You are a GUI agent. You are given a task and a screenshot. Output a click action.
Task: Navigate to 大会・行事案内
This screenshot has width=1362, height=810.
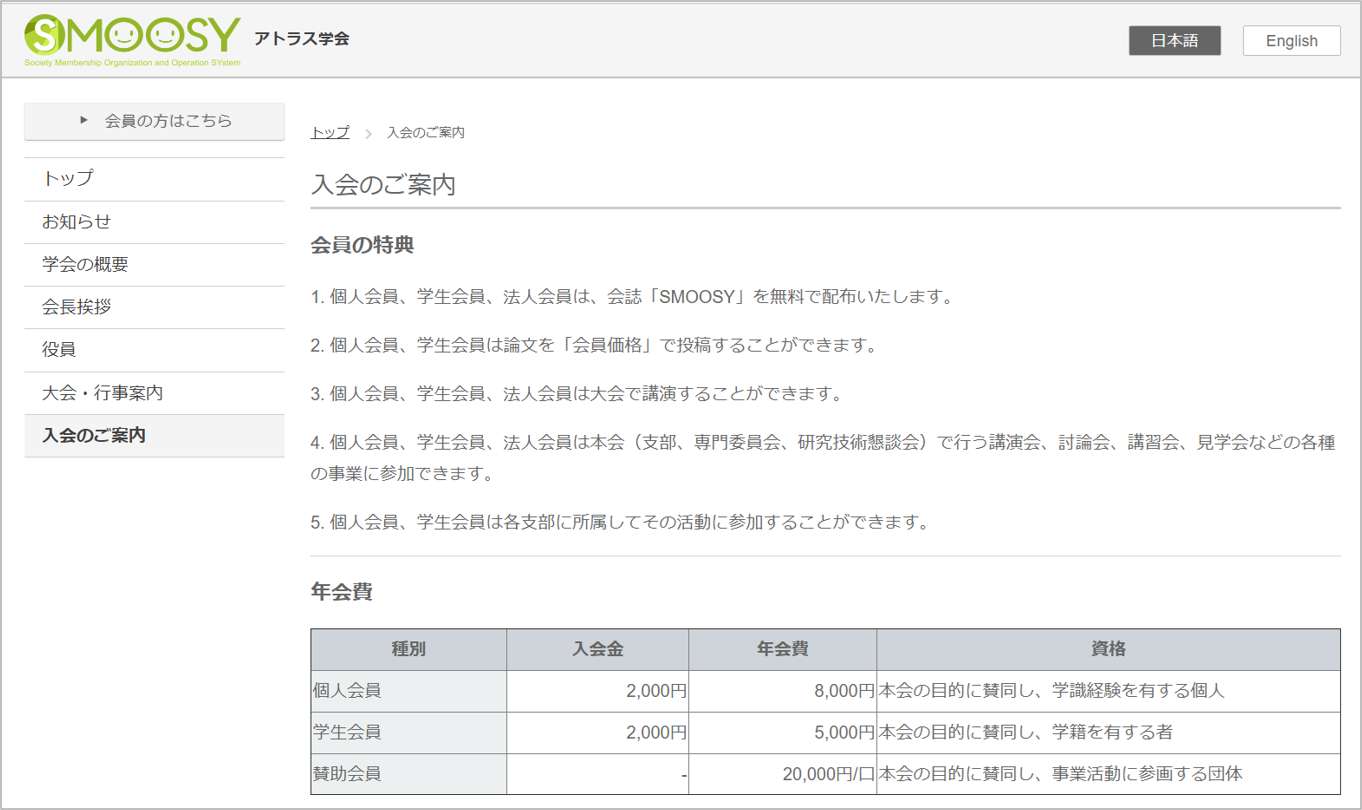(x=102, y=393)
